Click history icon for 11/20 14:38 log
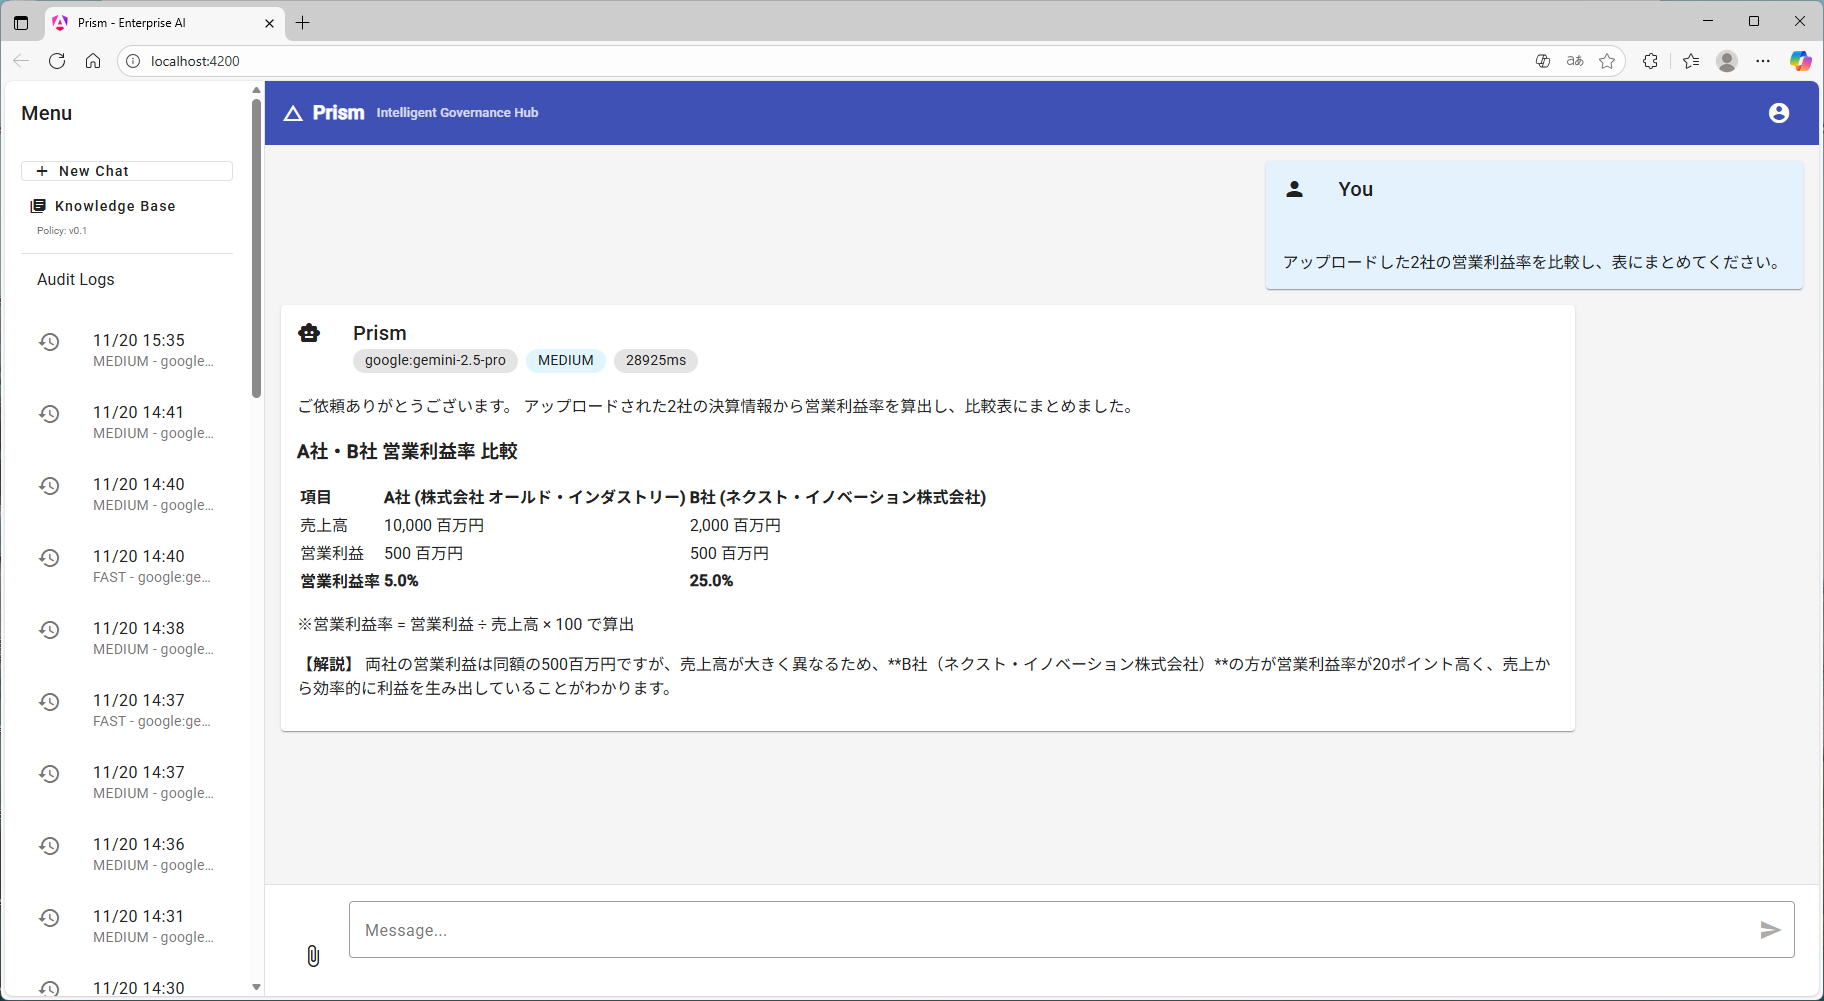This screenshot has height=1001, width=1824. (49, 630)
